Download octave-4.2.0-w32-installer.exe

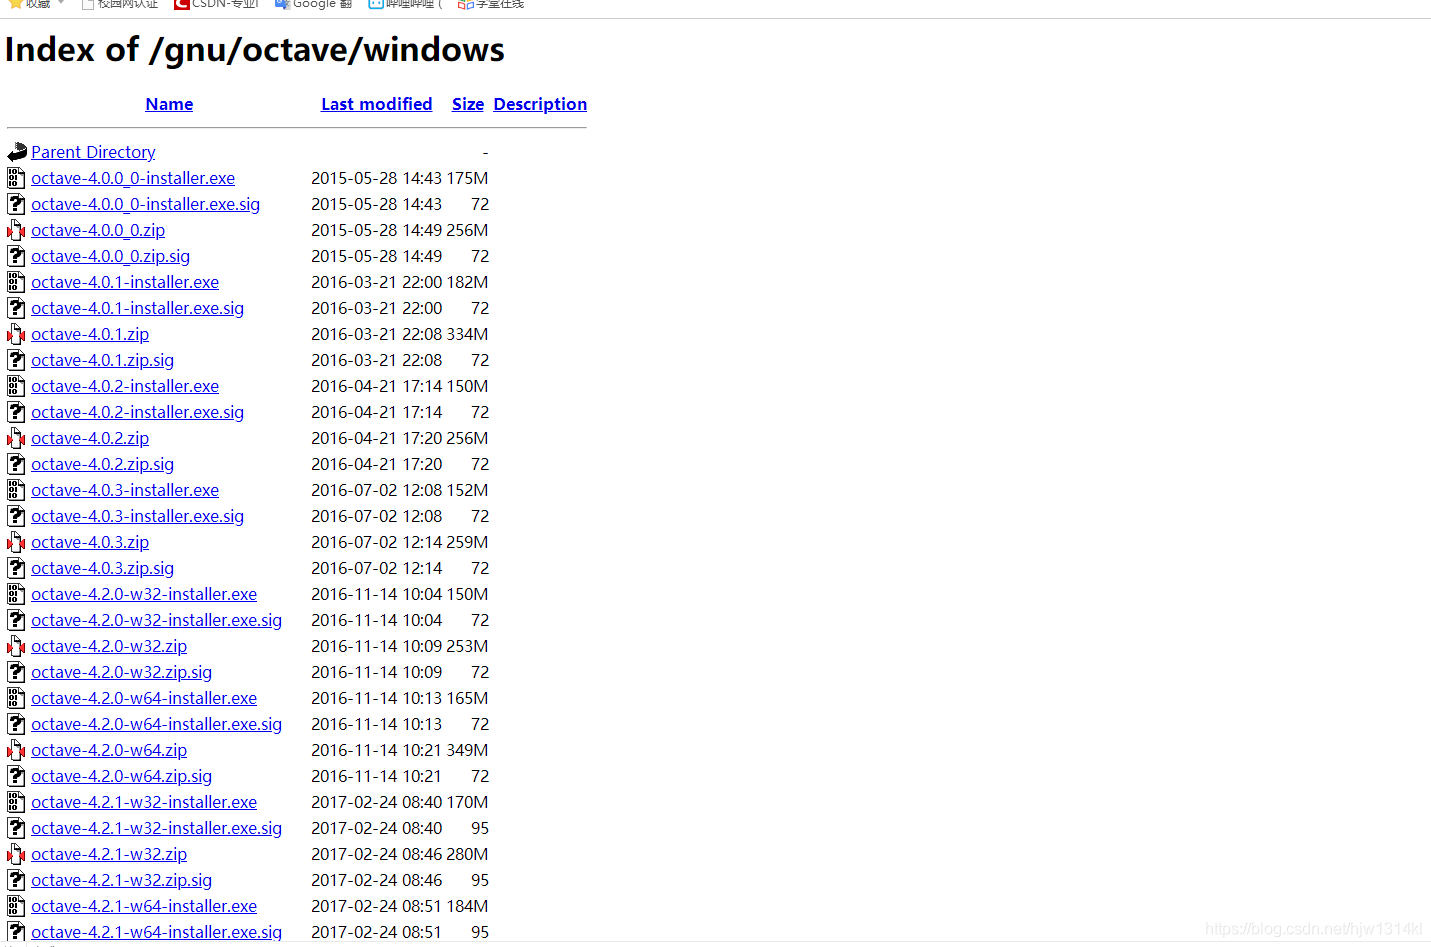pyautogui.click(x=144, y=594)
